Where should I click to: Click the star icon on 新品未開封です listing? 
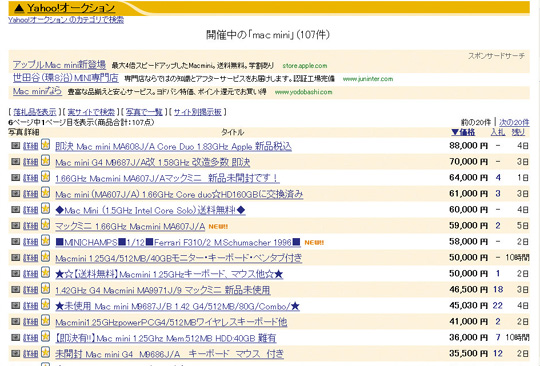(x=45, y=176)
